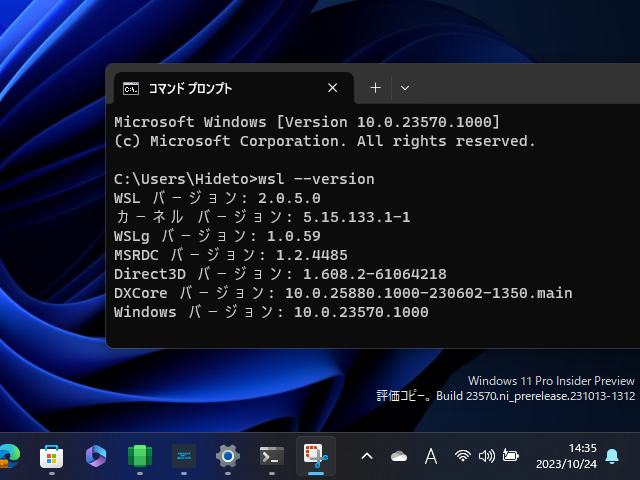Image resolution: width=640 pixels, height=480 pixels.
Task: Switch to Windows Terminal taskbar icon
Action: tap(272, 456)
